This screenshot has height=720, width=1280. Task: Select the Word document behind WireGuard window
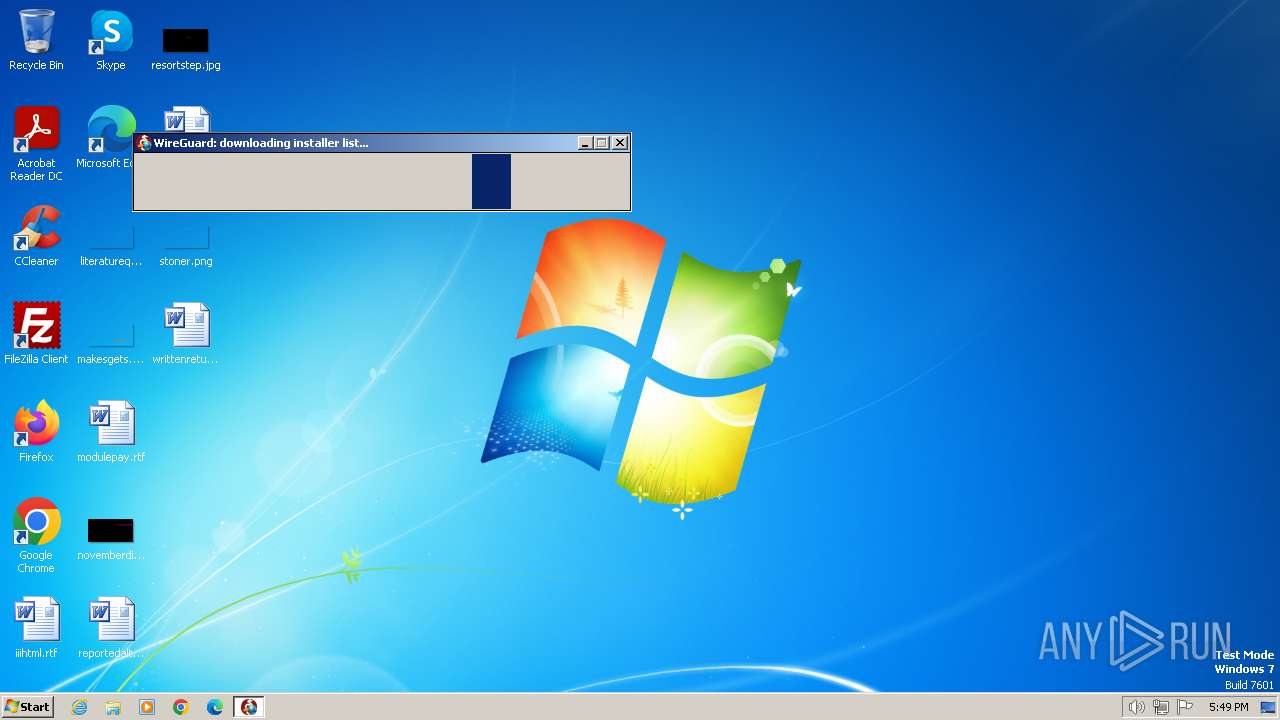click(187, 119)
